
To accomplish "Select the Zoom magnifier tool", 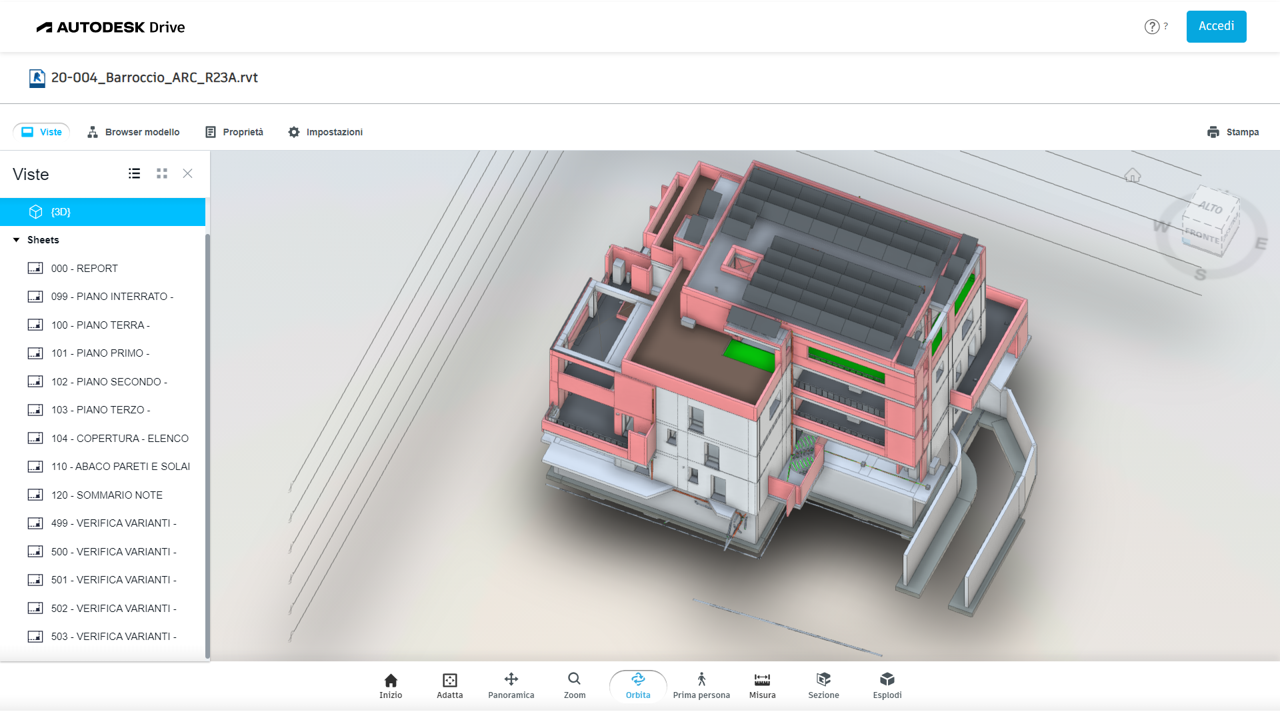I will coord(574,686).
